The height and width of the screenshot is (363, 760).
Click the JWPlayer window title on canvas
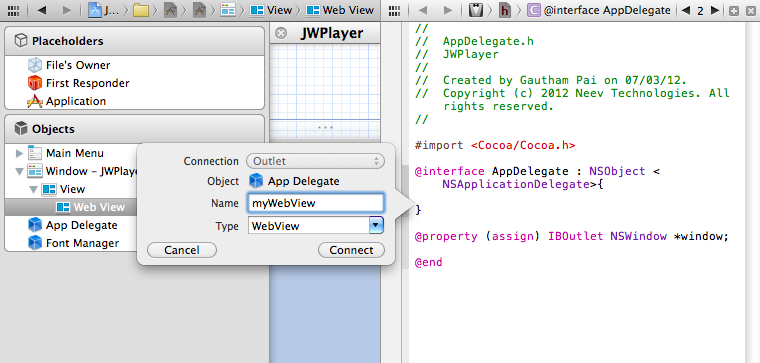[332, 33]
